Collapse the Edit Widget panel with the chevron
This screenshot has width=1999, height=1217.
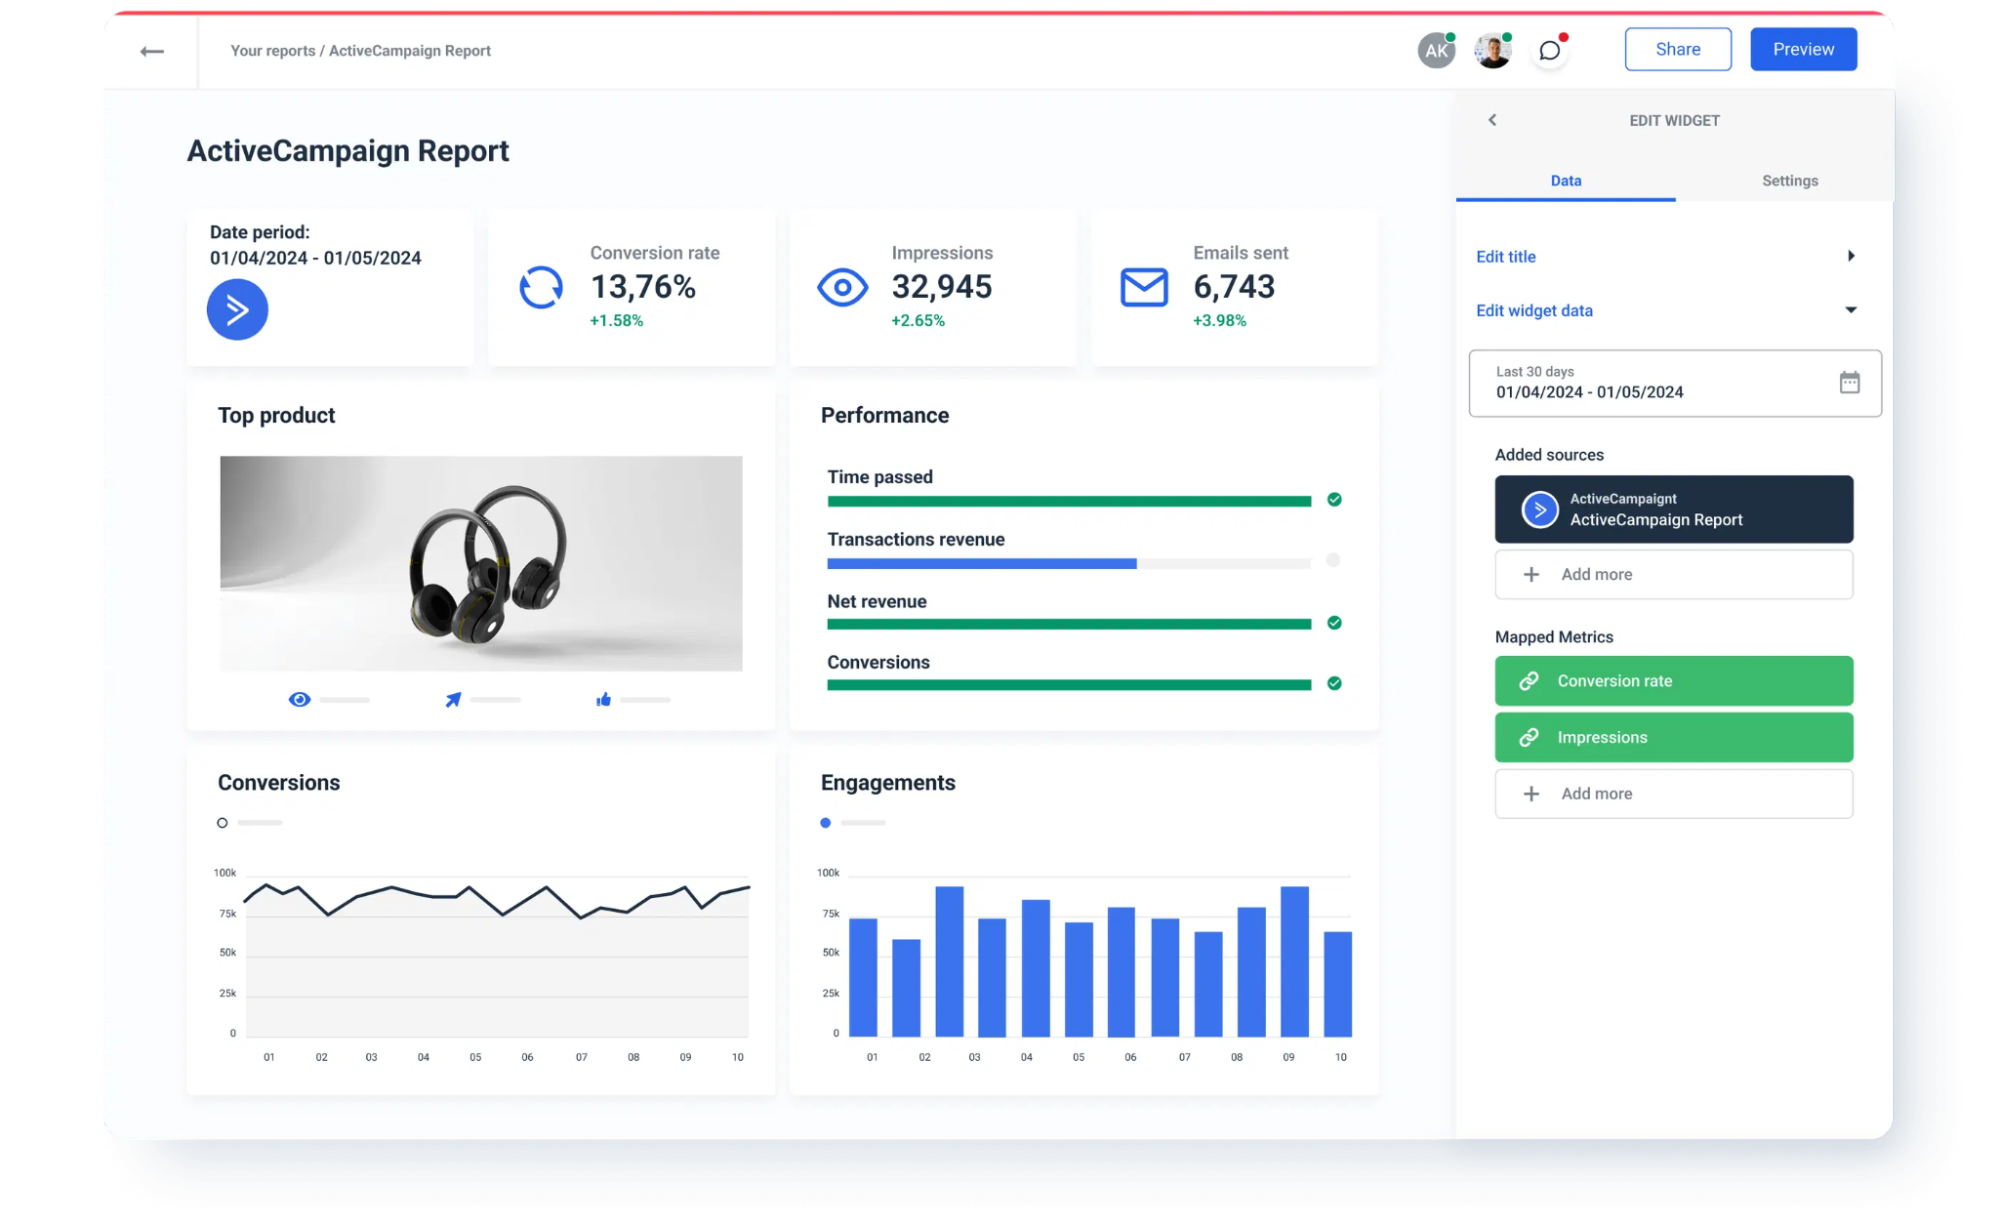pyautogui.click(x=1492, y=119)
